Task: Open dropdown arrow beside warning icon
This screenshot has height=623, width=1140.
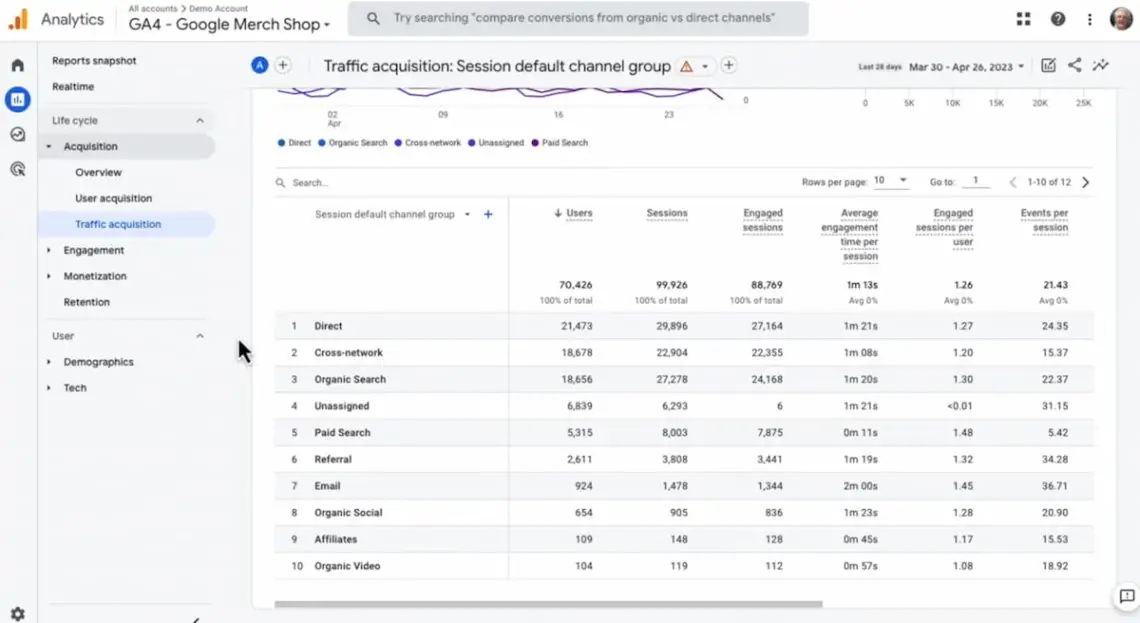Action: click(x=705, y=66)
